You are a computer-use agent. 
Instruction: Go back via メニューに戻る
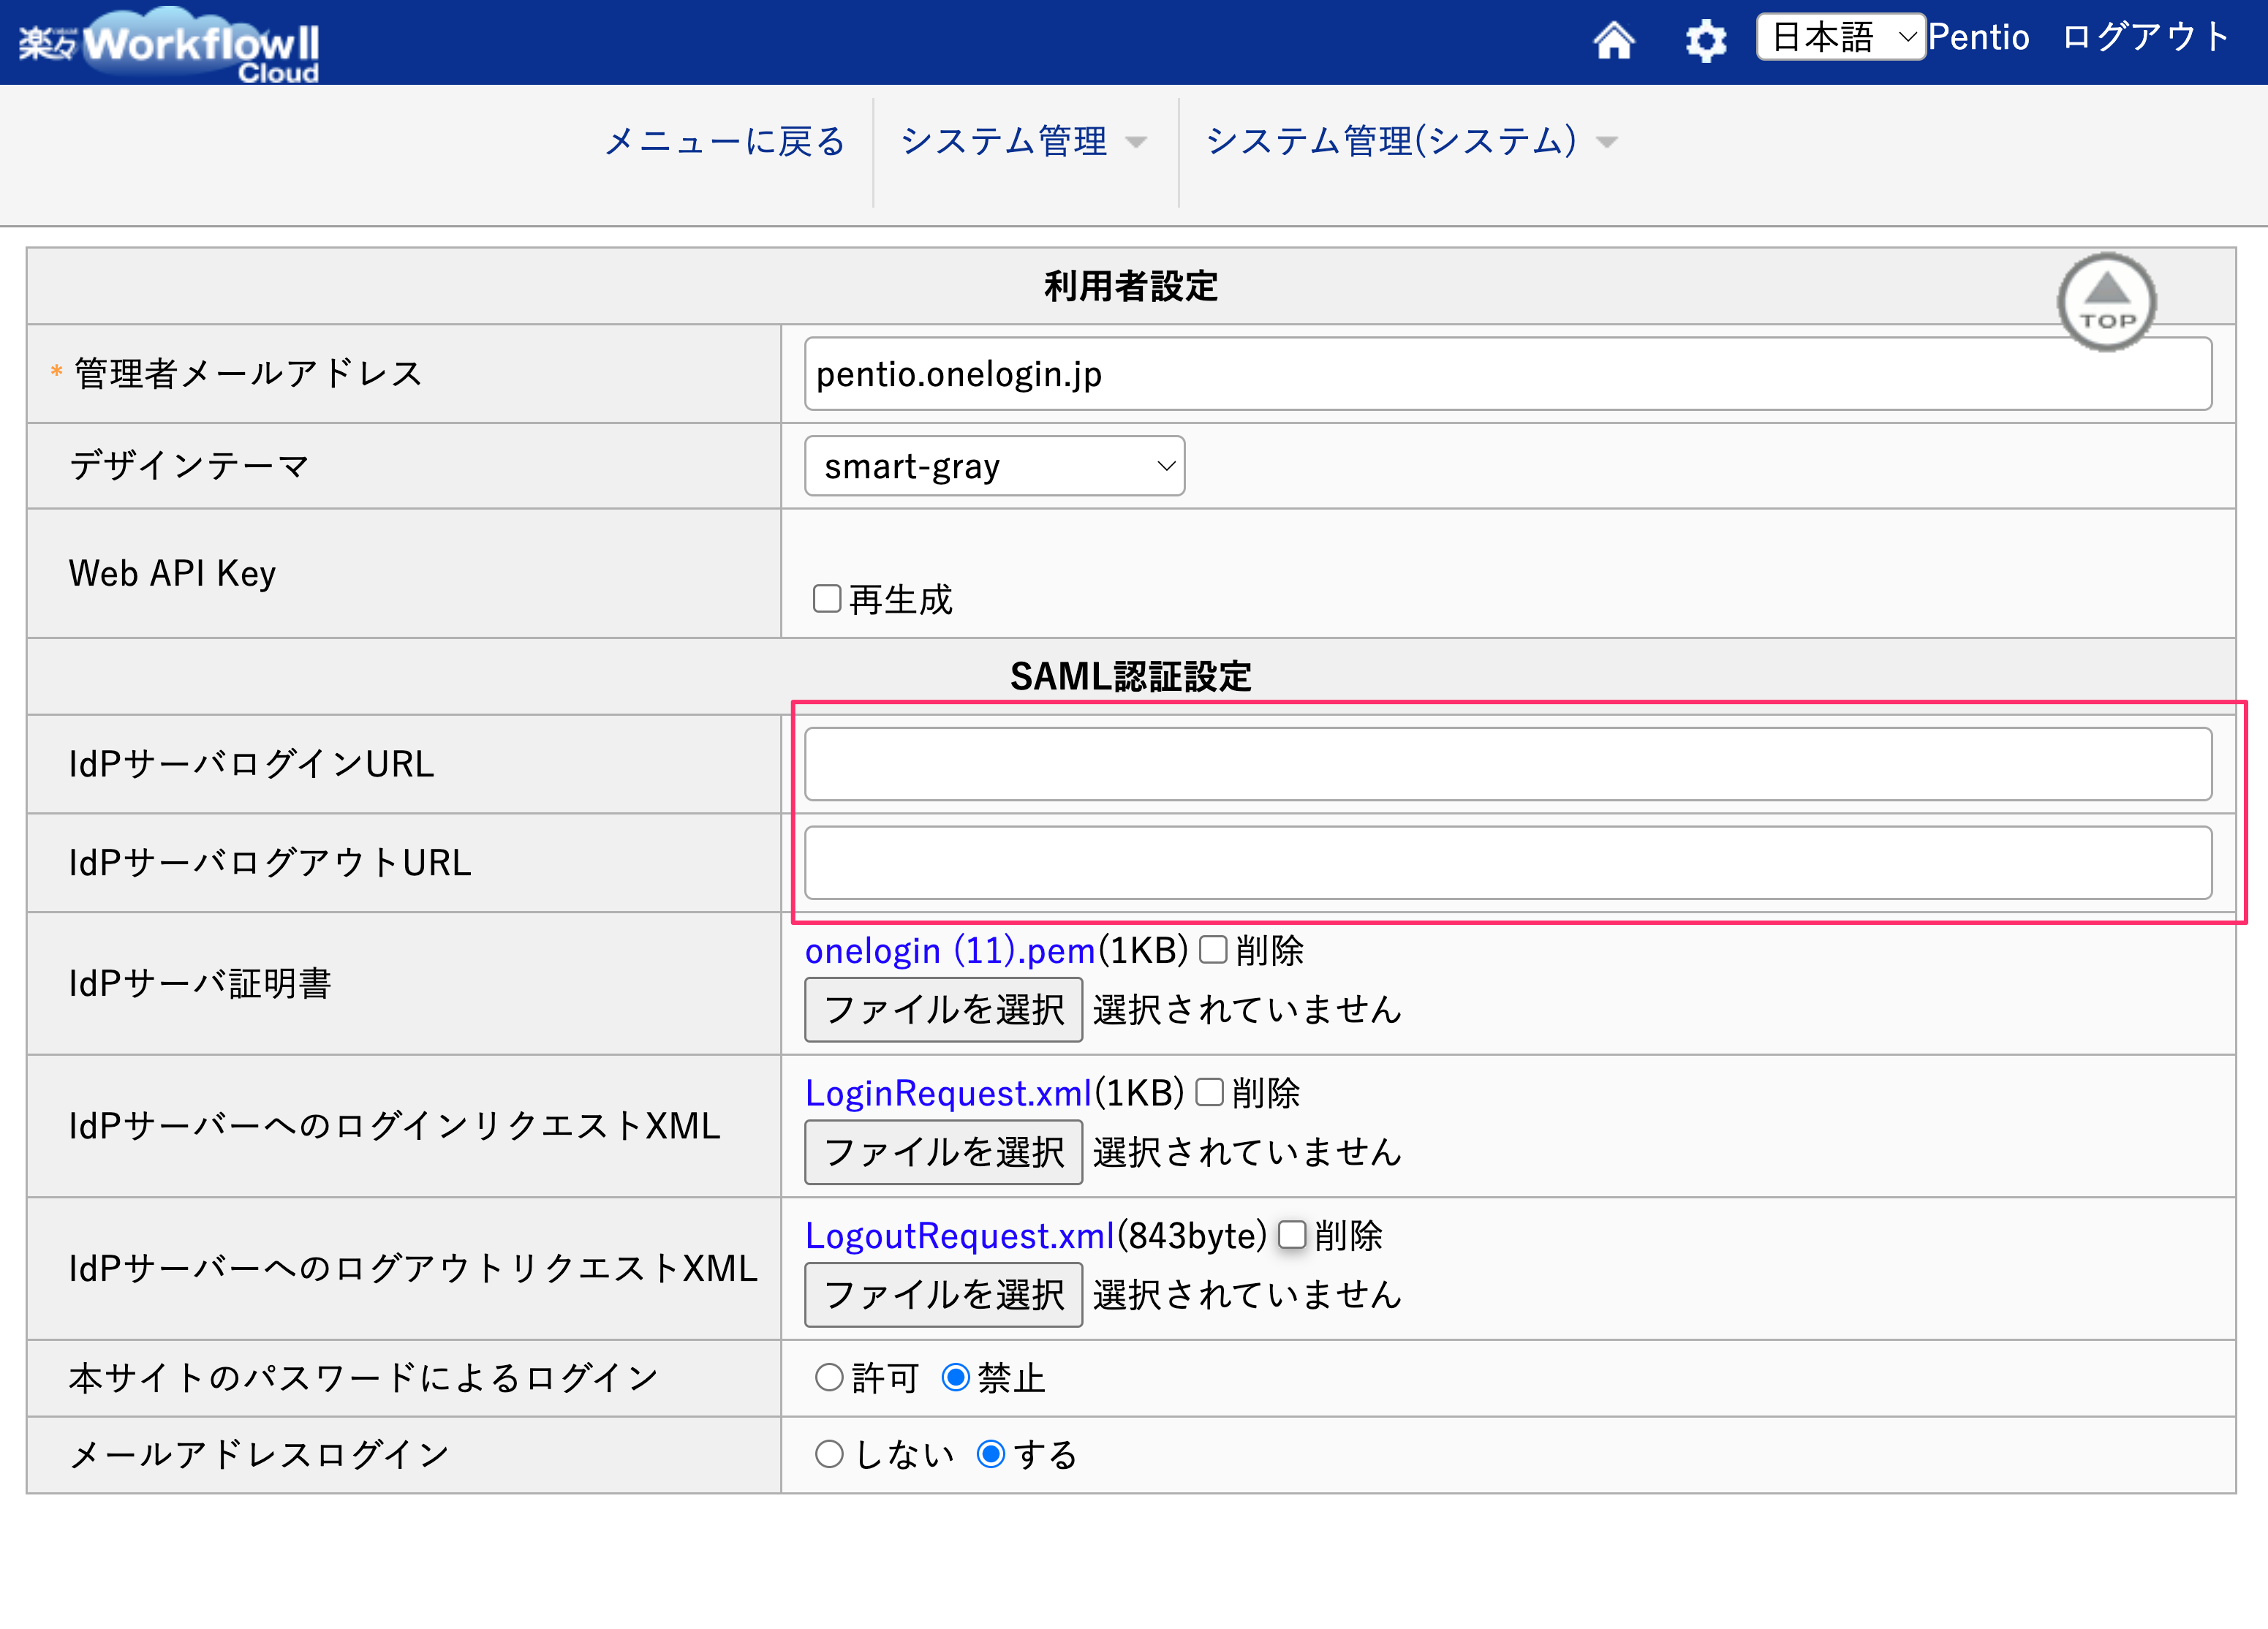[x=725, y=141]
